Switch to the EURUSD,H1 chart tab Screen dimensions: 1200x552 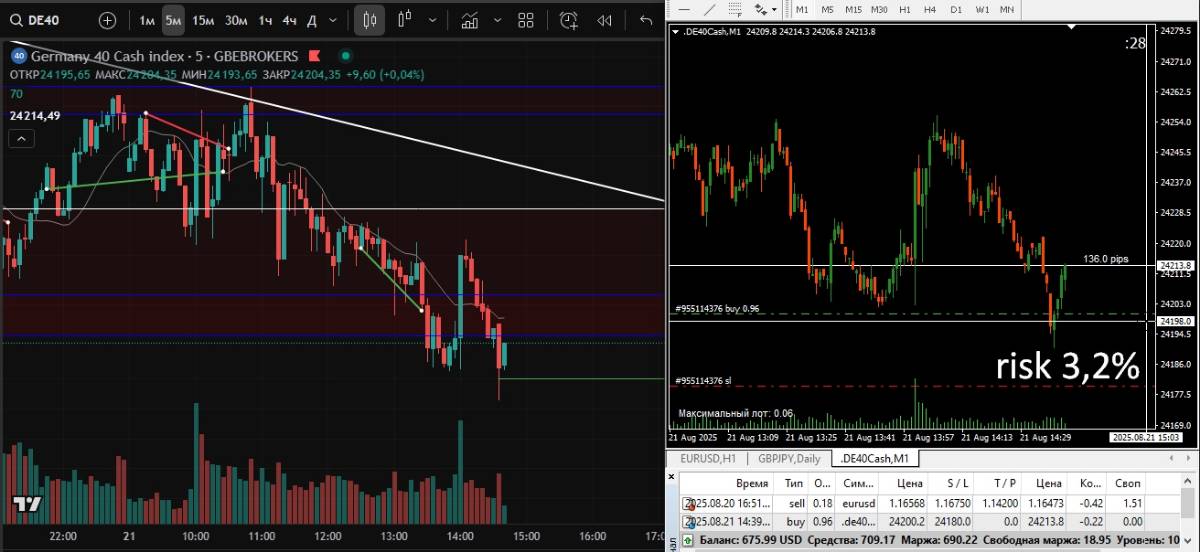coord(708,458)
